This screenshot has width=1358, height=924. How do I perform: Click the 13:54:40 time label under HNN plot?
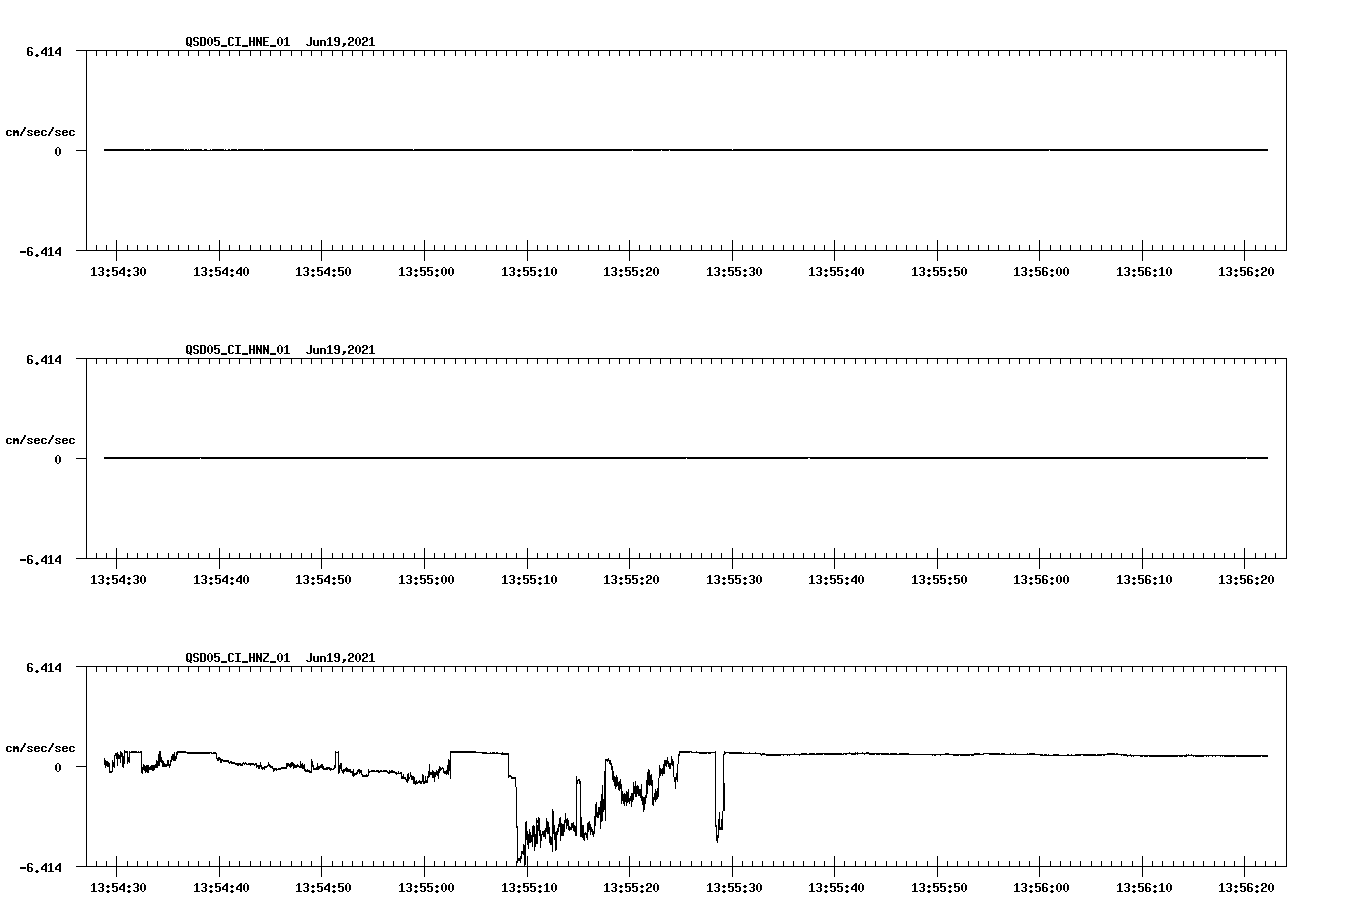221,580
